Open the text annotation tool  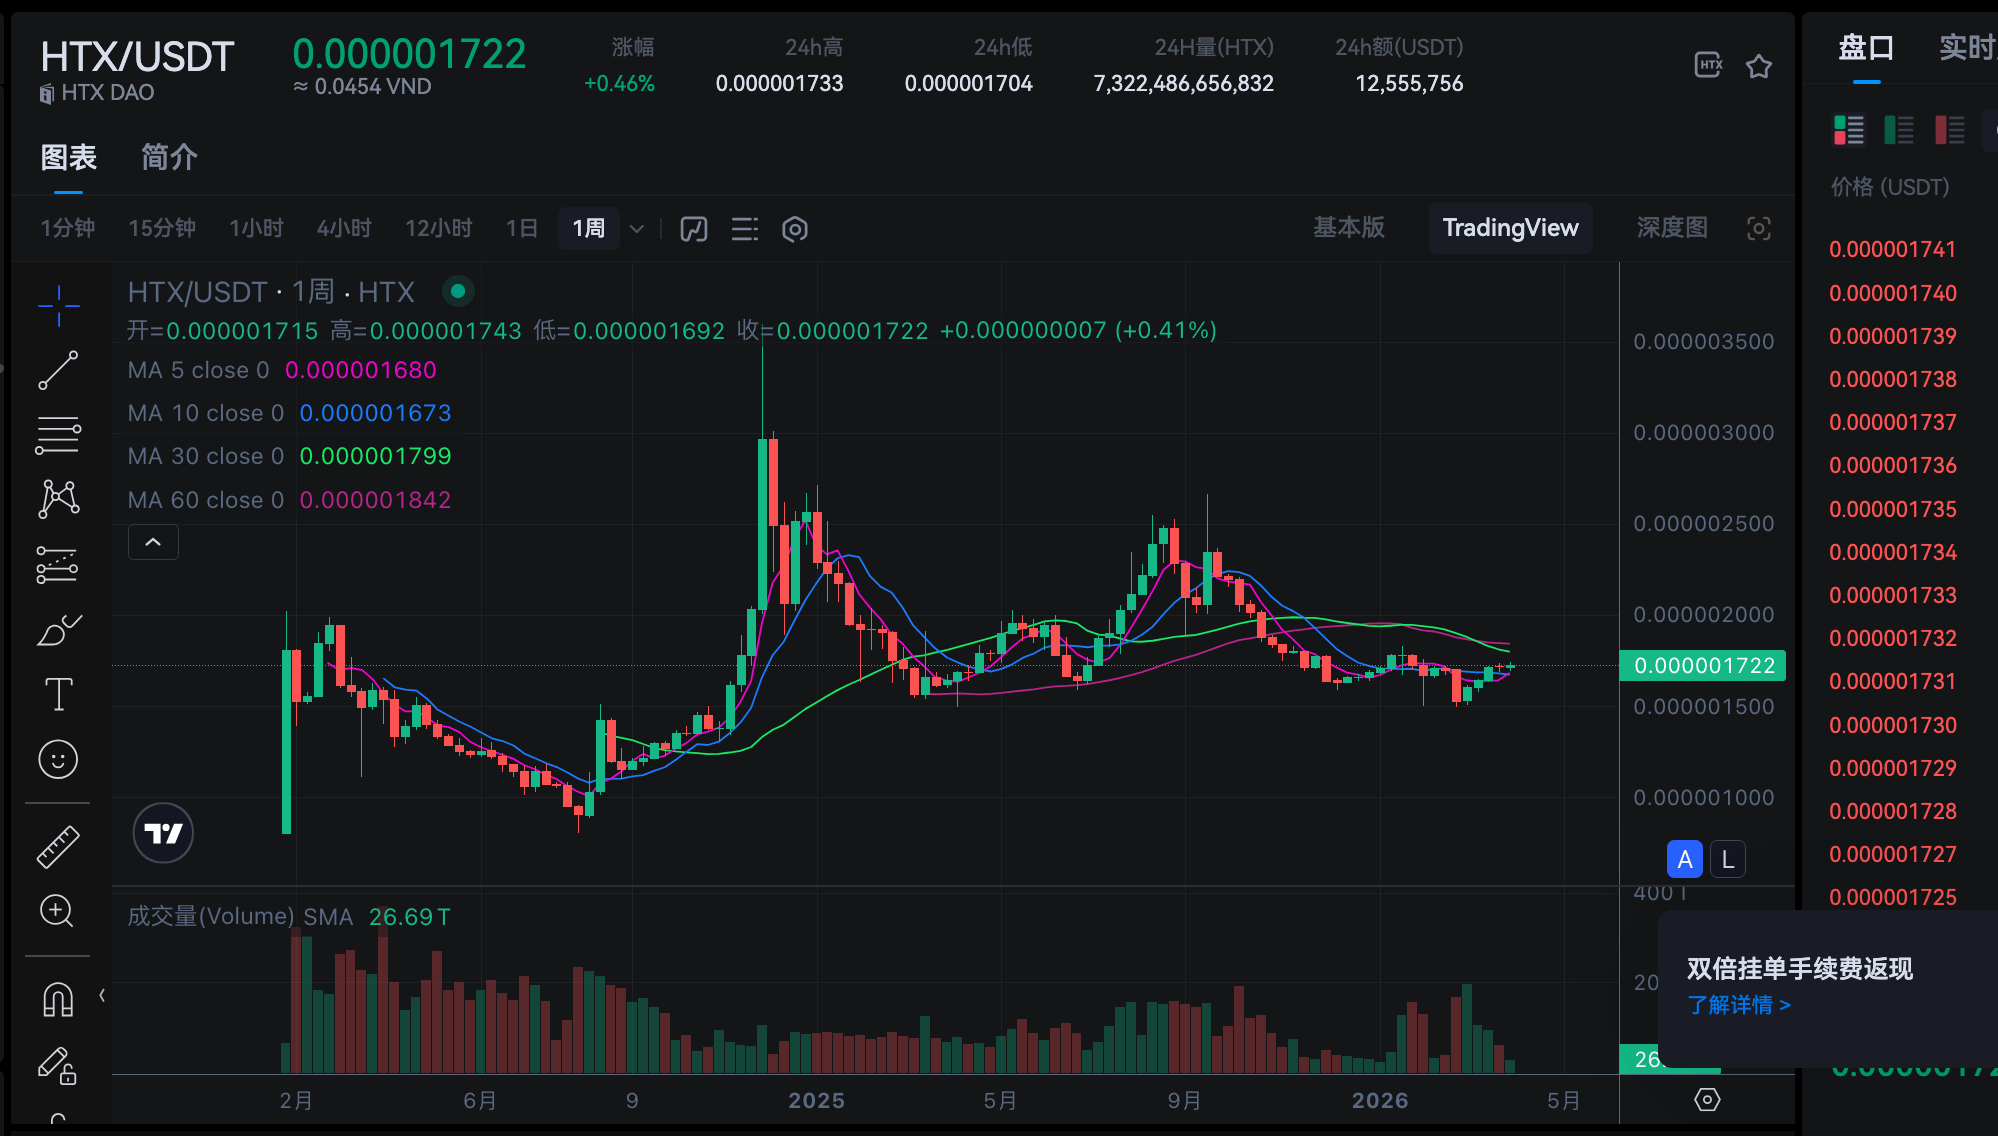[58, 694]
